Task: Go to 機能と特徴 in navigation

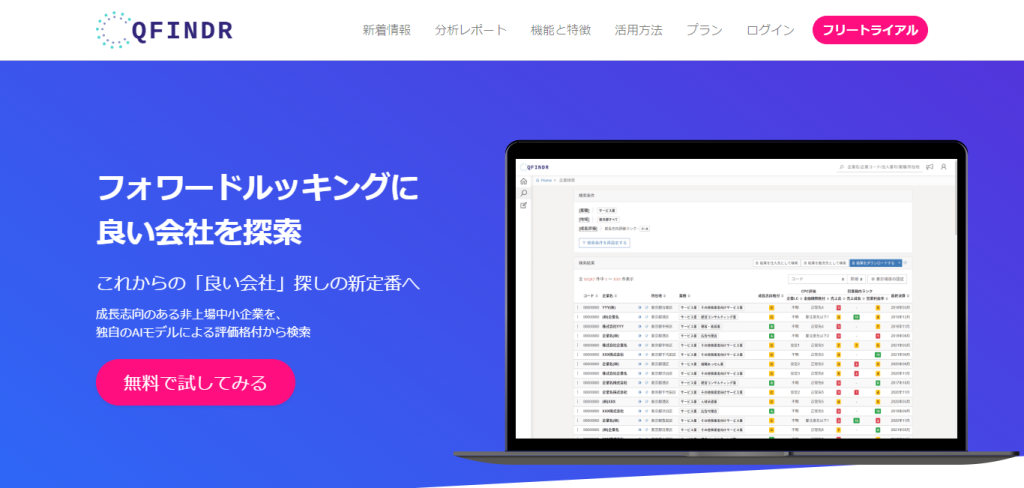Action: click(x=561, y=30)
